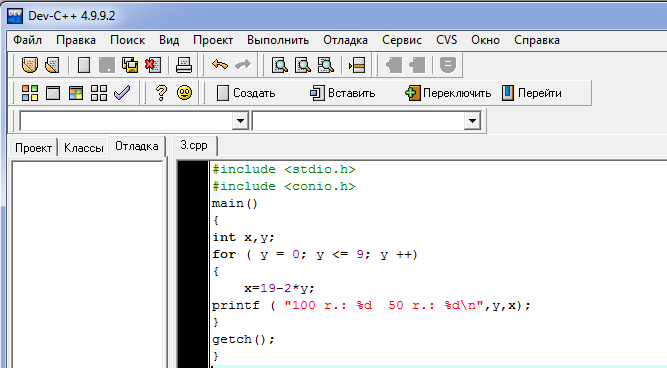Open the Вид menu

(169, 40)
